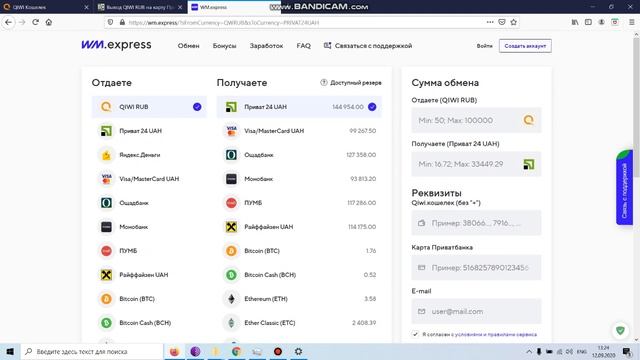Viewport: 640px width, 360px height.
Task: Pick Яндекс.Деньги as the currency to give
Action: [x=149, y=155]
